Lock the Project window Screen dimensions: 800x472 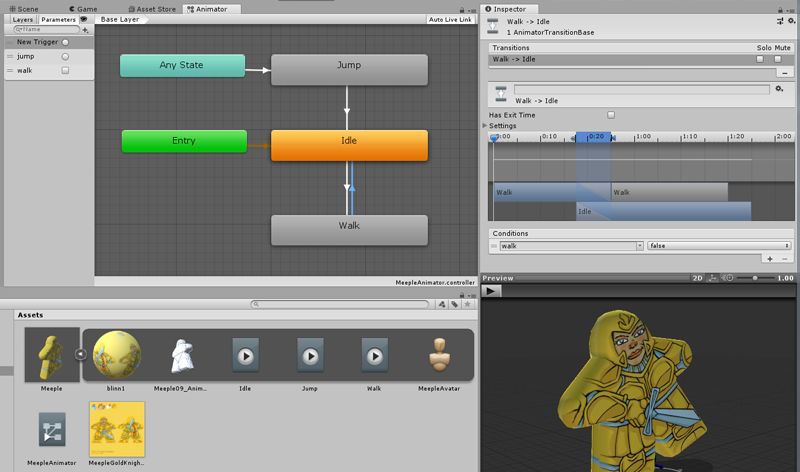pyautogui.click(x=462, y=295)
